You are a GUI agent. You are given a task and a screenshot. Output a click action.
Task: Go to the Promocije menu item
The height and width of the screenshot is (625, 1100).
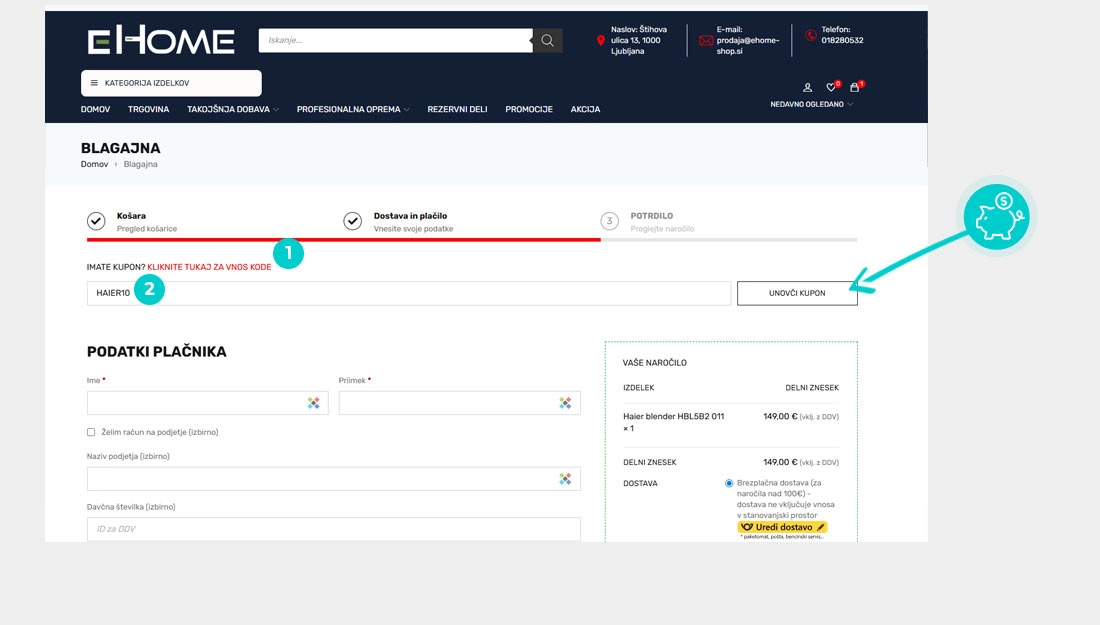(x=529, y=109)
